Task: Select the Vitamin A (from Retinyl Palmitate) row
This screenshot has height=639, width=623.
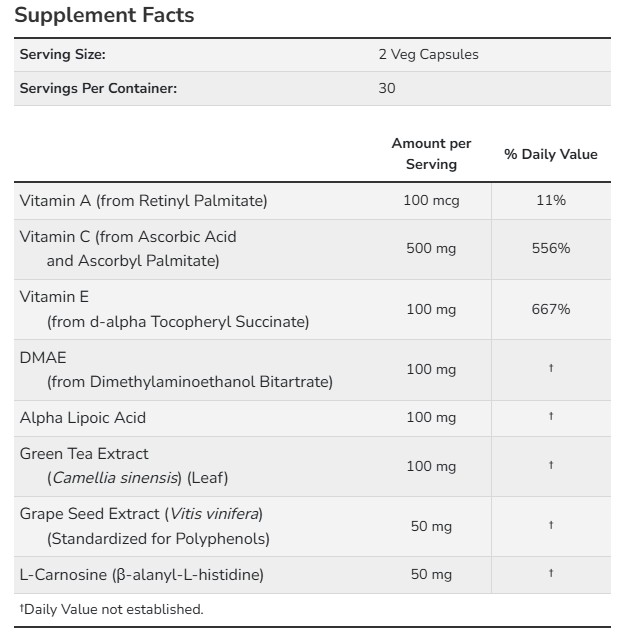Action: point(143,200)
